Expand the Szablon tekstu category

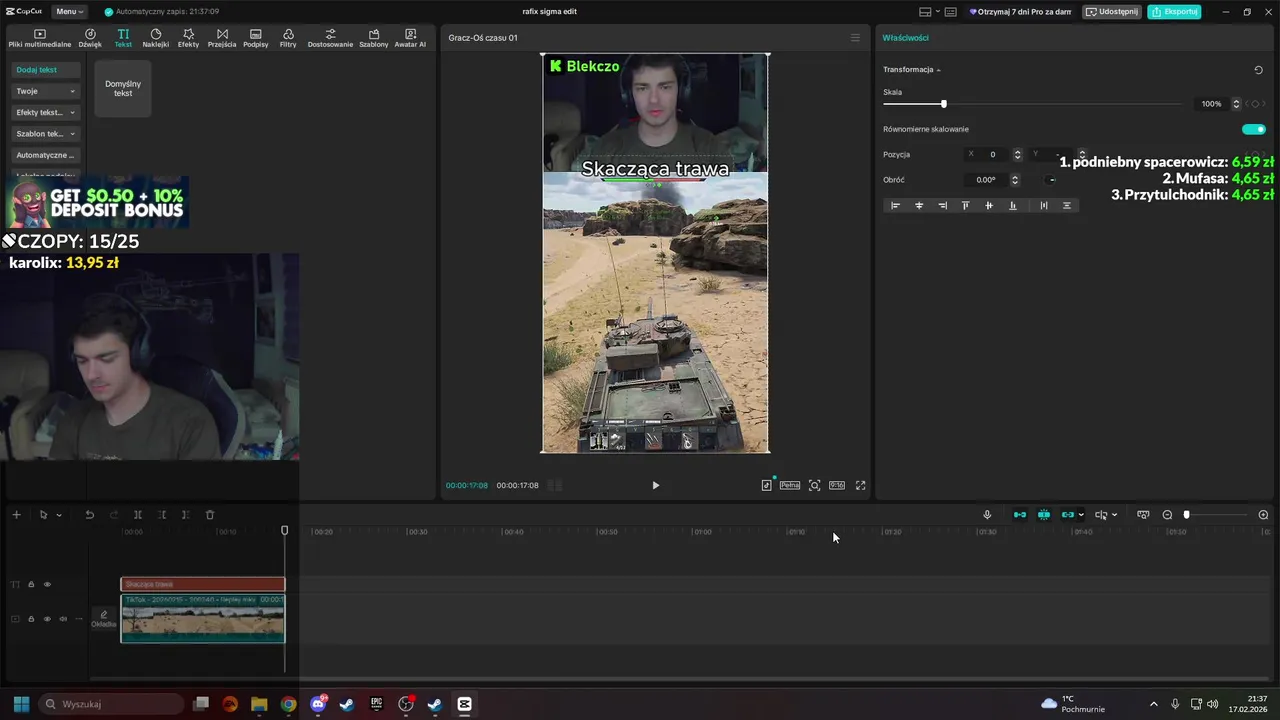[46, 133]
